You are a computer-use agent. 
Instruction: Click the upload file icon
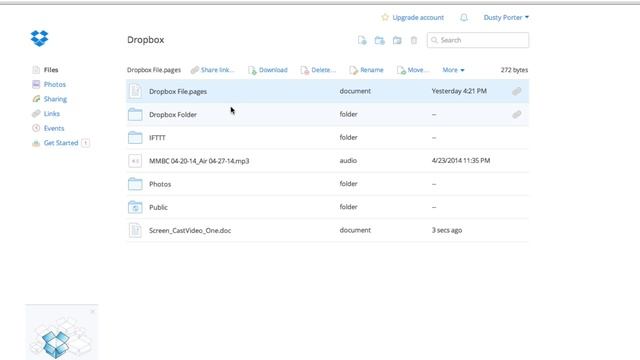pyautogui.click(x=362, y=40)
